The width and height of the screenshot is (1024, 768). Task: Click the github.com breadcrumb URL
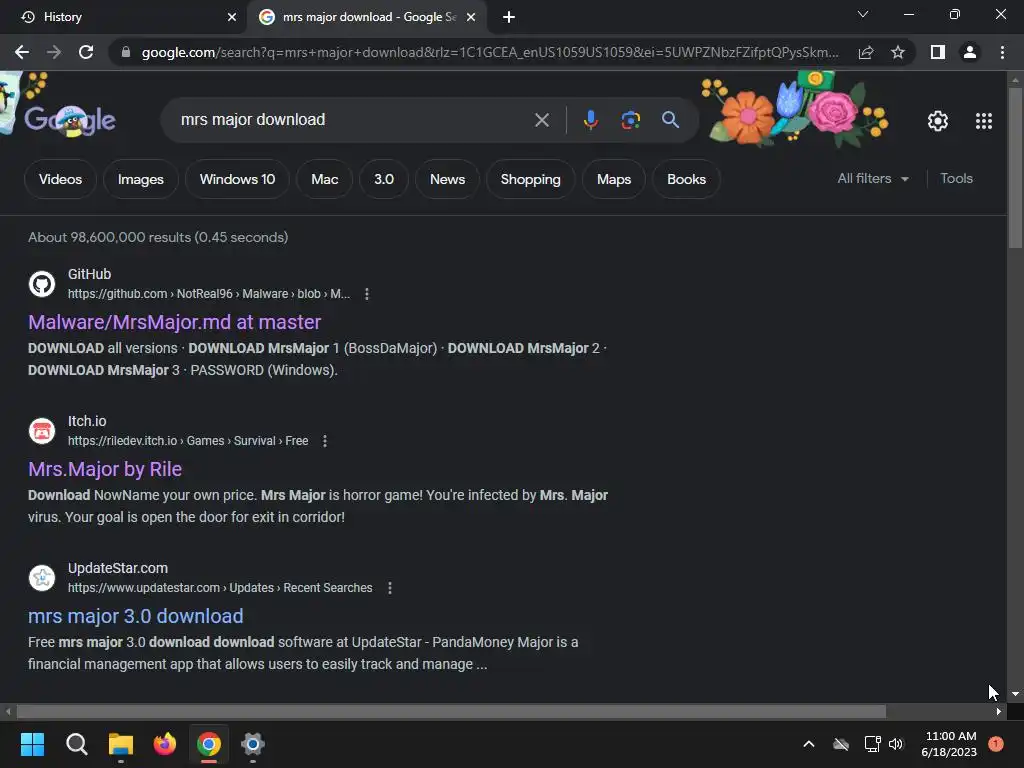pyautogui.click(x=209, y=294)
